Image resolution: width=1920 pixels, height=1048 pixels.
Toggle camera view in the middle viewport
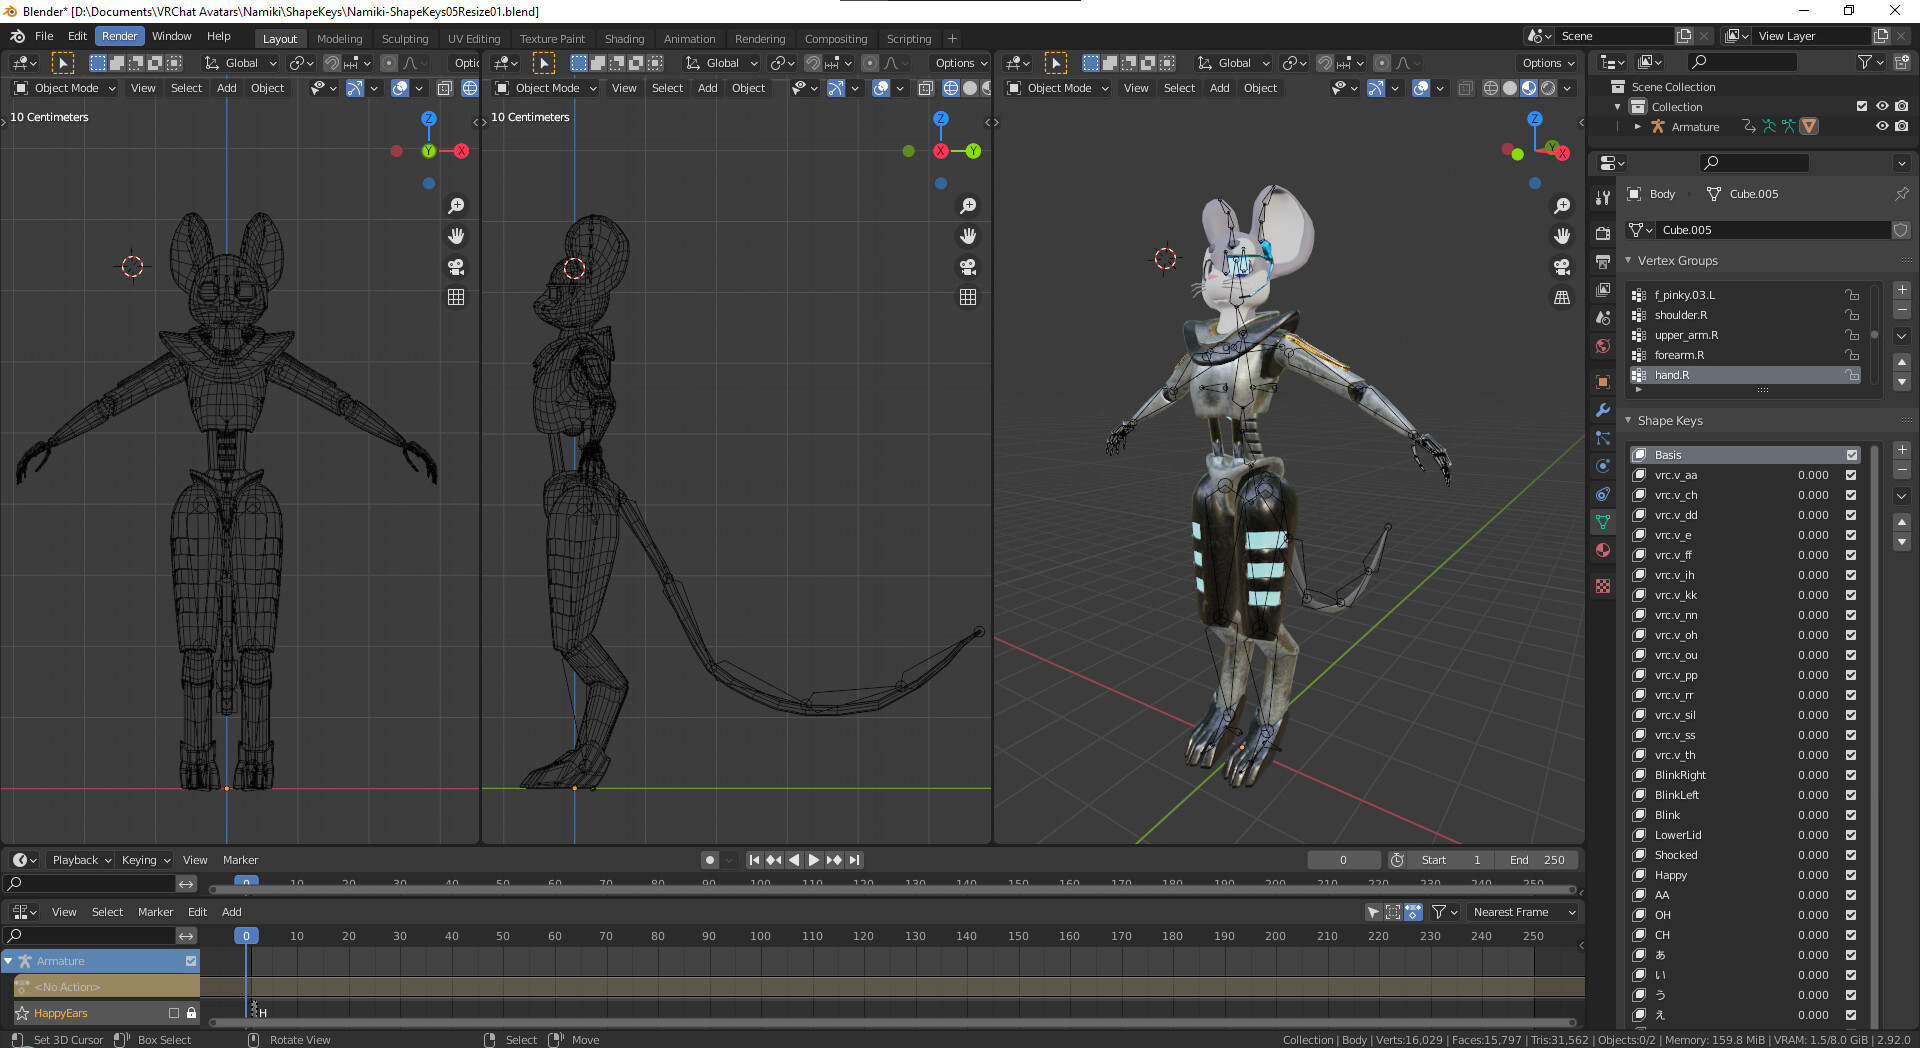(x=967, y=267)
